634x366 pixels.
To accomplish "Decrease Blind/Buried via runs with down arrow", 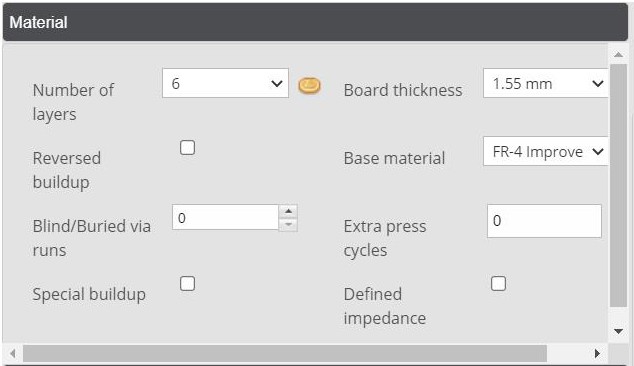I will click(288, 224).
